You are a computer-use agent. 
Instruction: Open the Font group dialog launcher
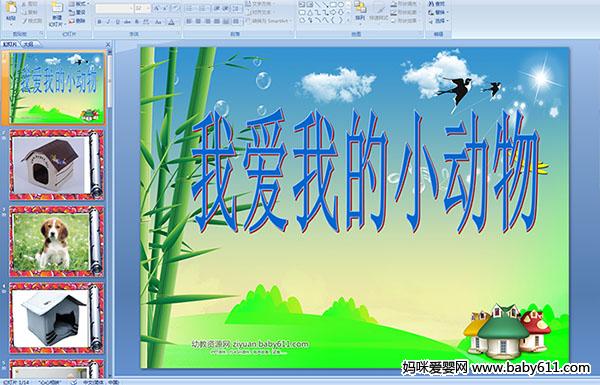(178, 33)
